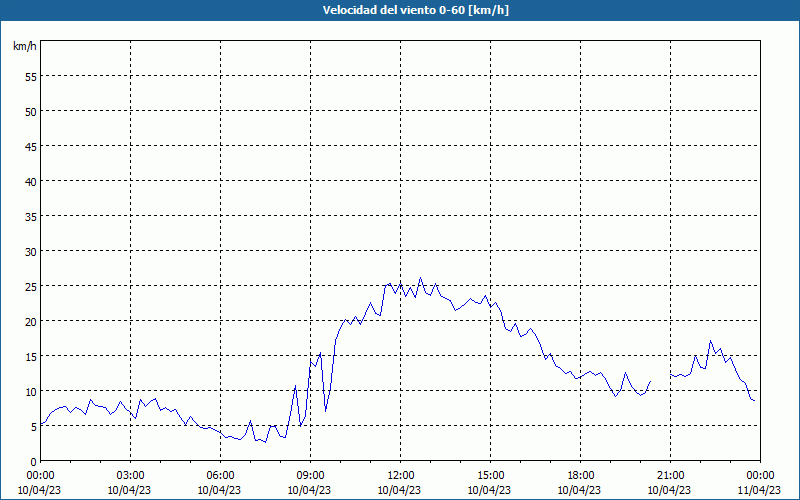Click the x-axis time label '12:00'
The height and width of the screenshot is (500, 800).
[401, 476]
